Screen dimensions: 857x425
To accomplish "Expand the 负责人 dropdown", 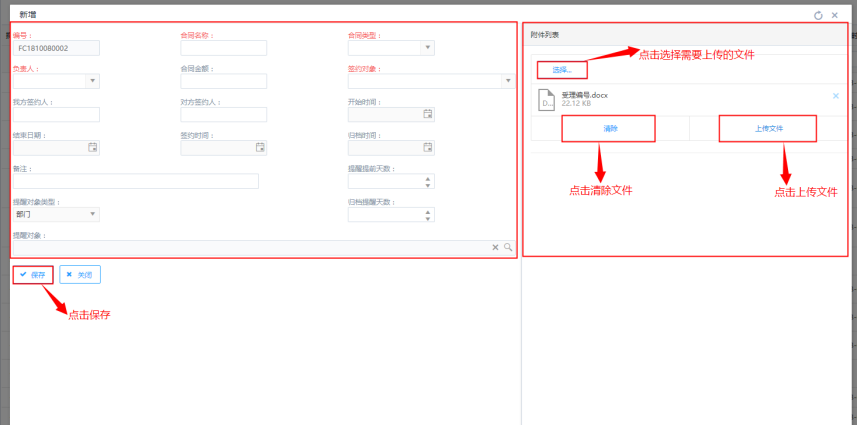I will click(93, 81).
